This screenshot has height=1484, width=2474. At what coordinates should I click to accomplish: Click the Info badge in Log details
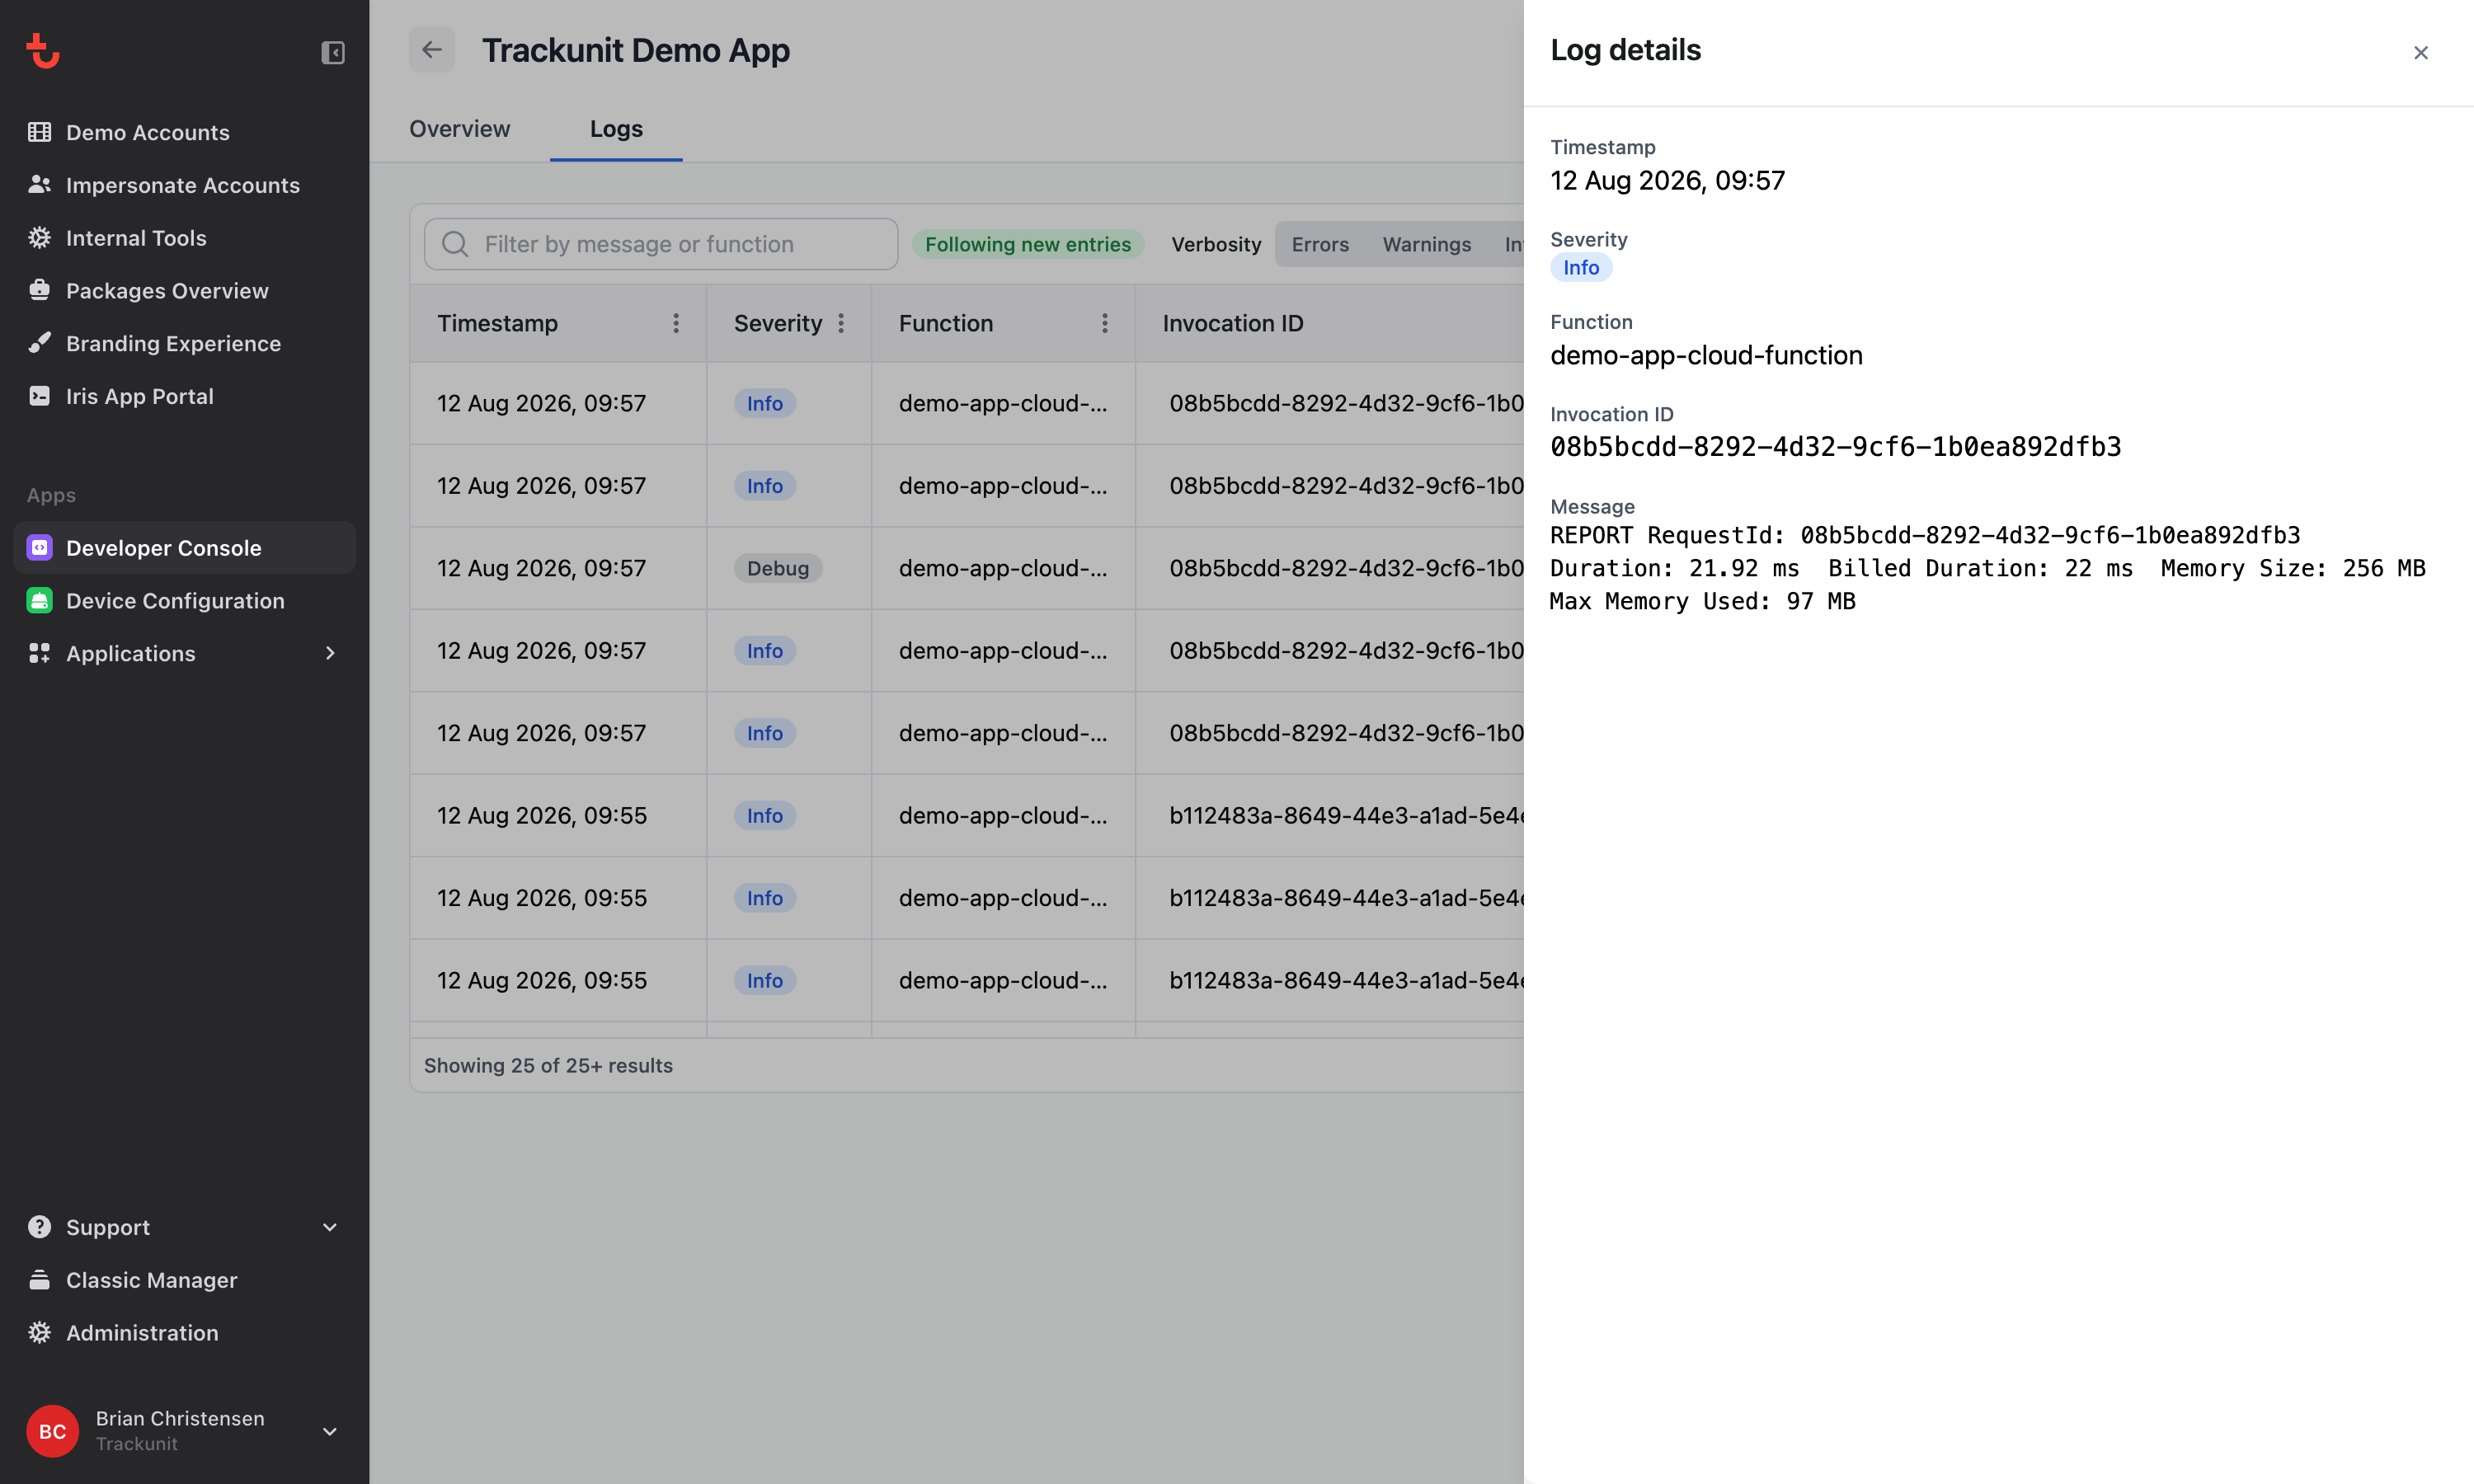coord(1581,267)
